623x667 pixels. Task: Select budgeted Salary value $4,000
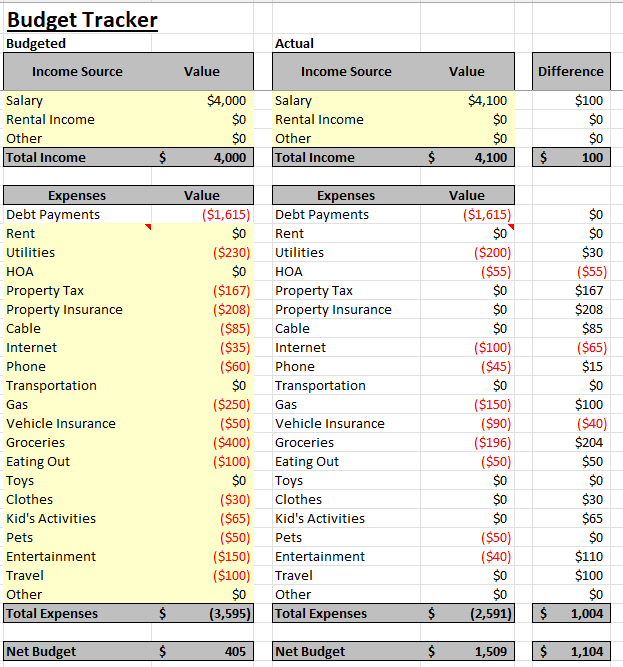click(x=226, y=100)
